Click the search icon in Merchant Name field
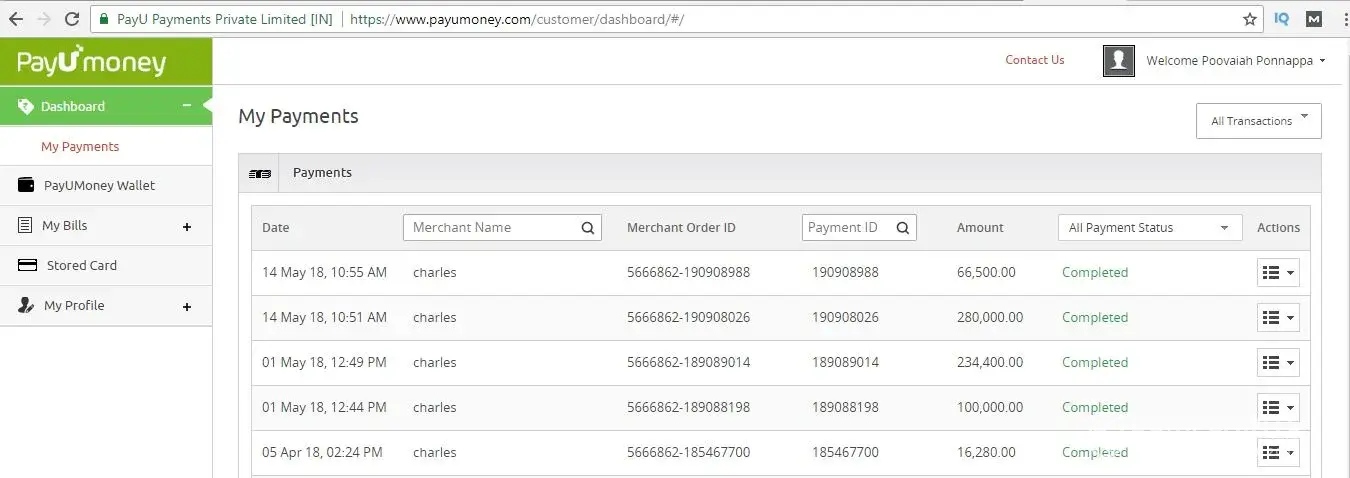 [x=588, y=228]
